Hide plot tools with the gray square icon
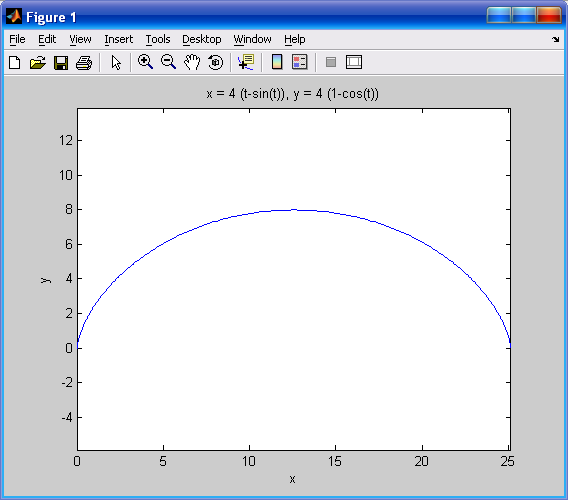Image resolution: width=568 pixels, height=500 pixels. [x=331, y=62]
